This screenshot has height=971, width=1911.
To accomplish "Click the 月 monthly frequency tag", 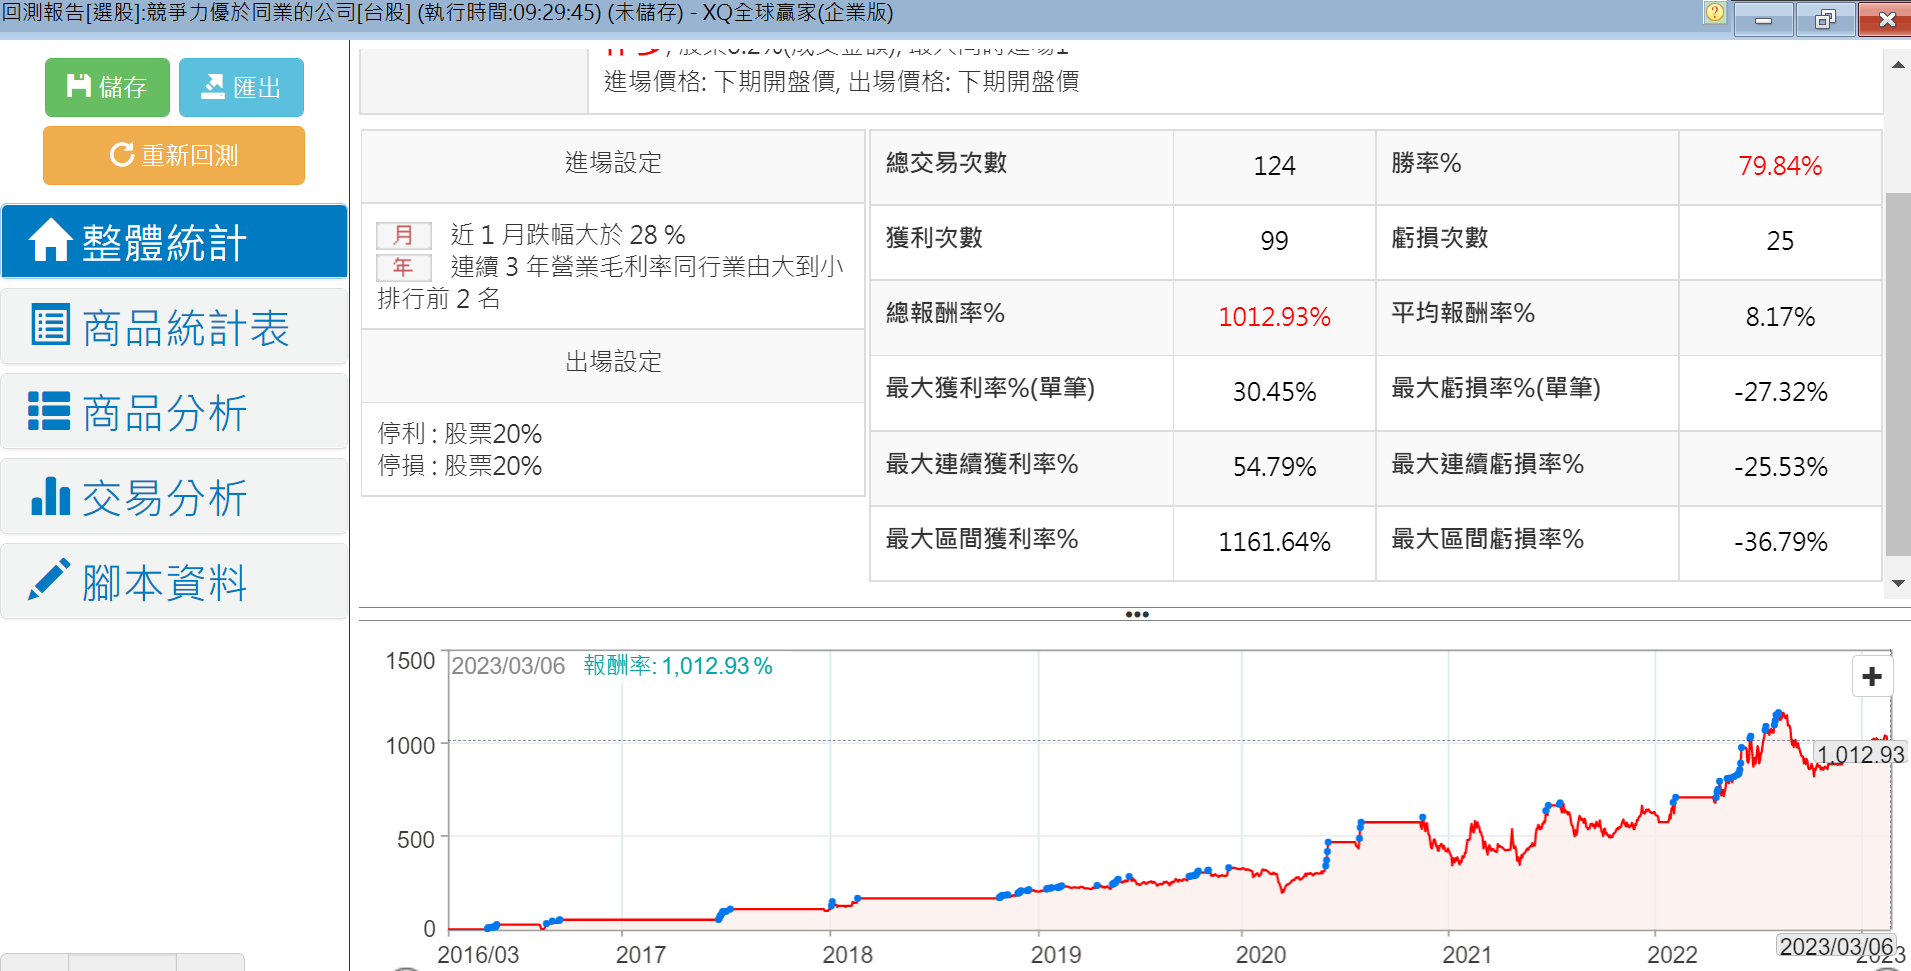I will pos(403,235).
